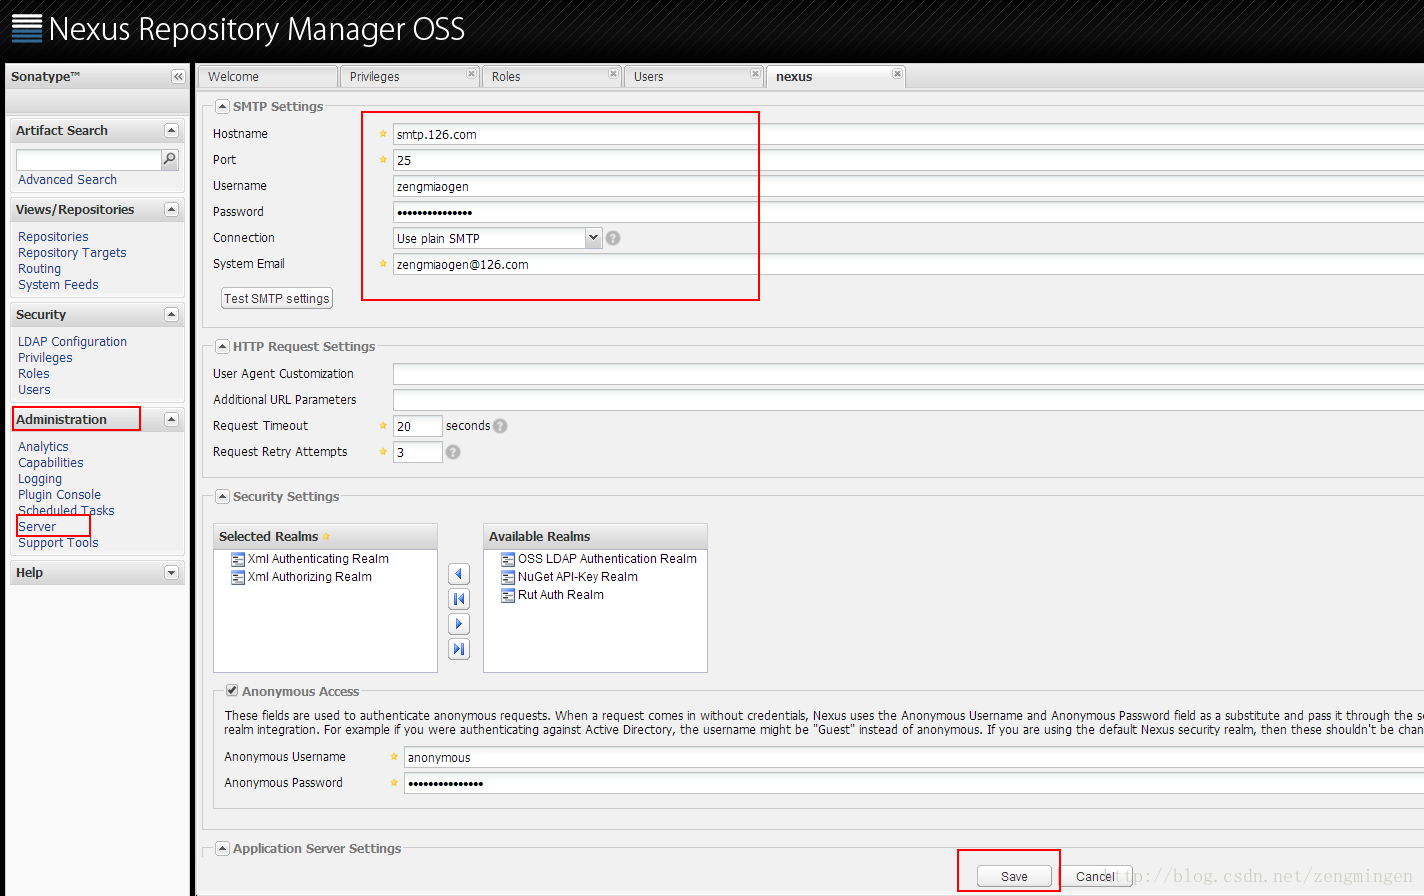Open Roles link under Security
The image size is (1424, 896).
(x=33, y=374)
